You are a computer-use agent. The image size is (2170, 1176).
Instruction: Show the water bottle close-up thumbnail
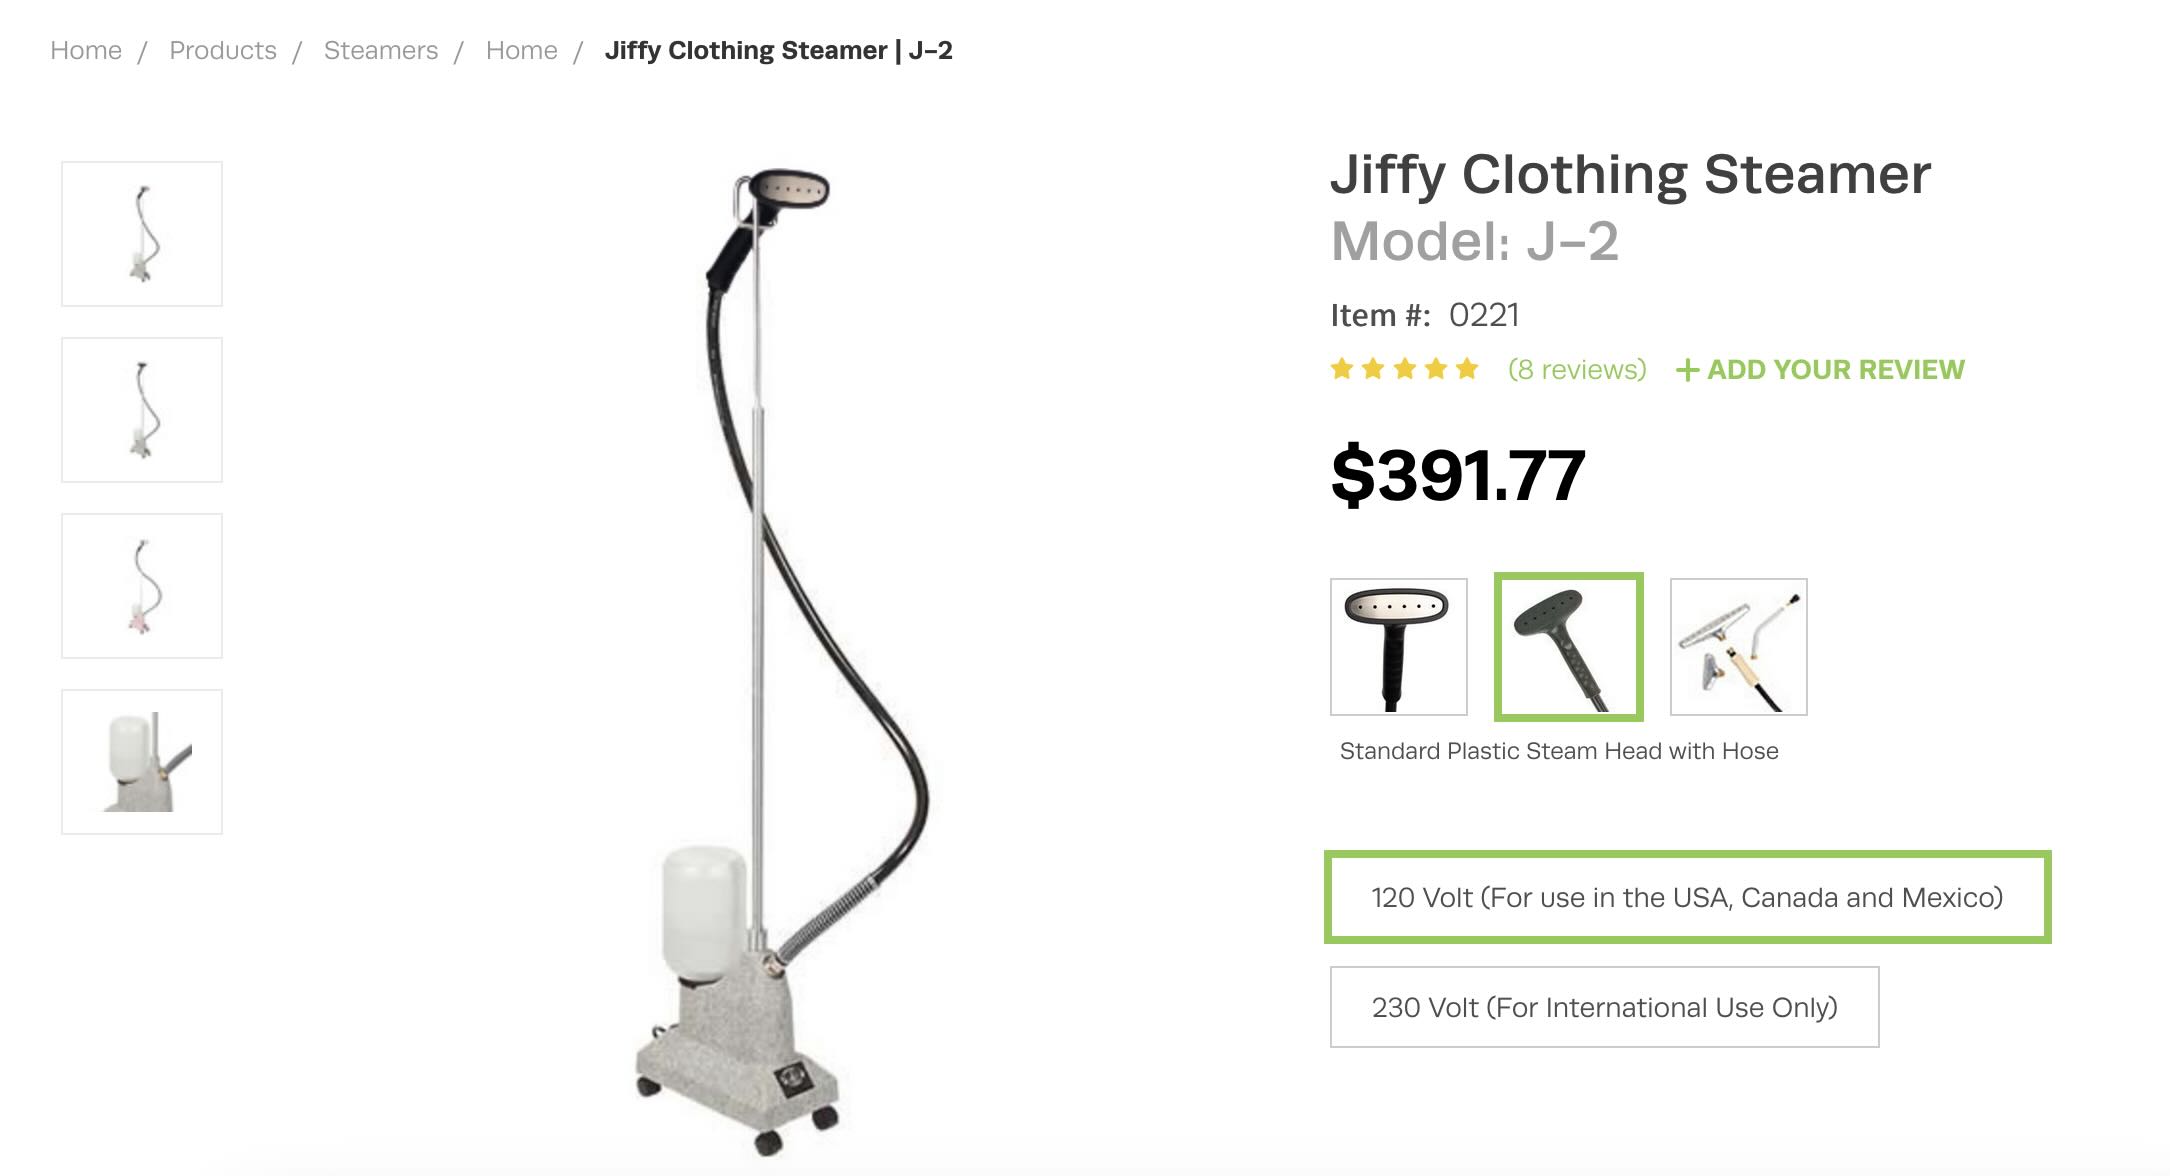point(142,762)
